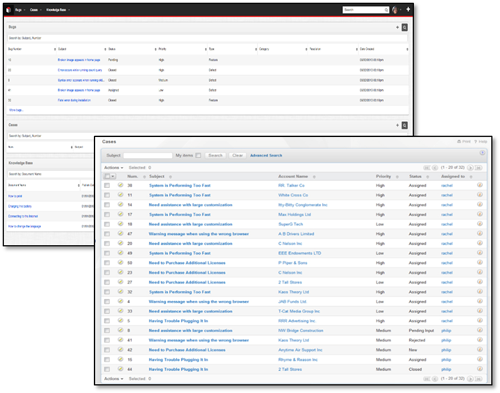Image resolution: width=500 pixels, height=393 pixels.
Task: Open the info icon at right of case 17 row
Action: coord(480,214)
